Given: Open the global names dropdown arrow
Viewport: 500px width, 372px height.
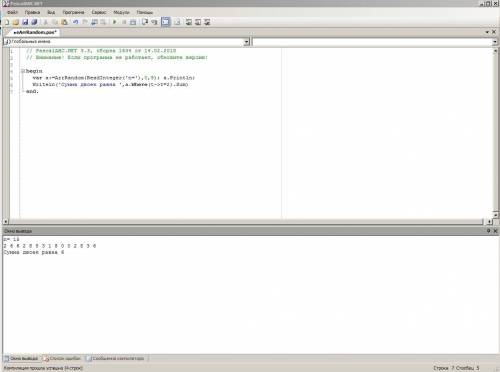Looking at the screenshot, I should coord(246,42).
